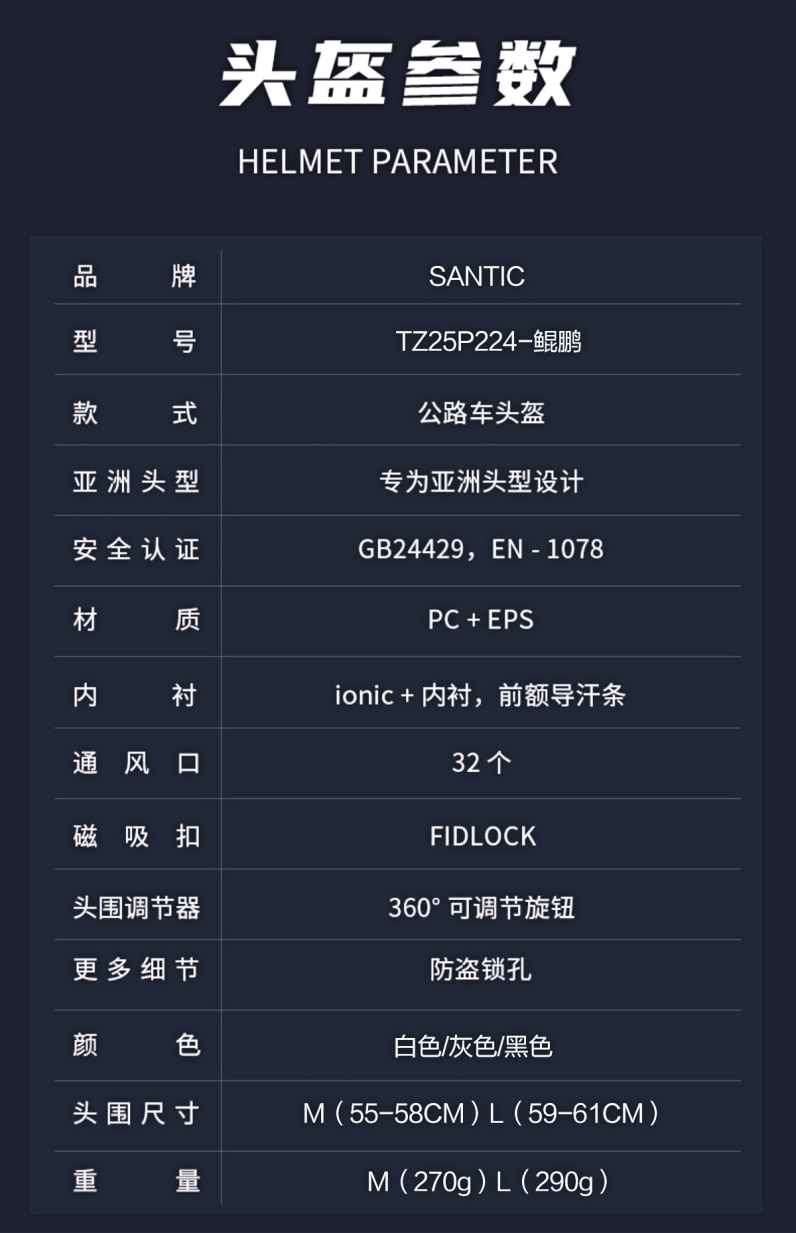Click the weight value M (270g) L (290g)

pos(487,1182)
